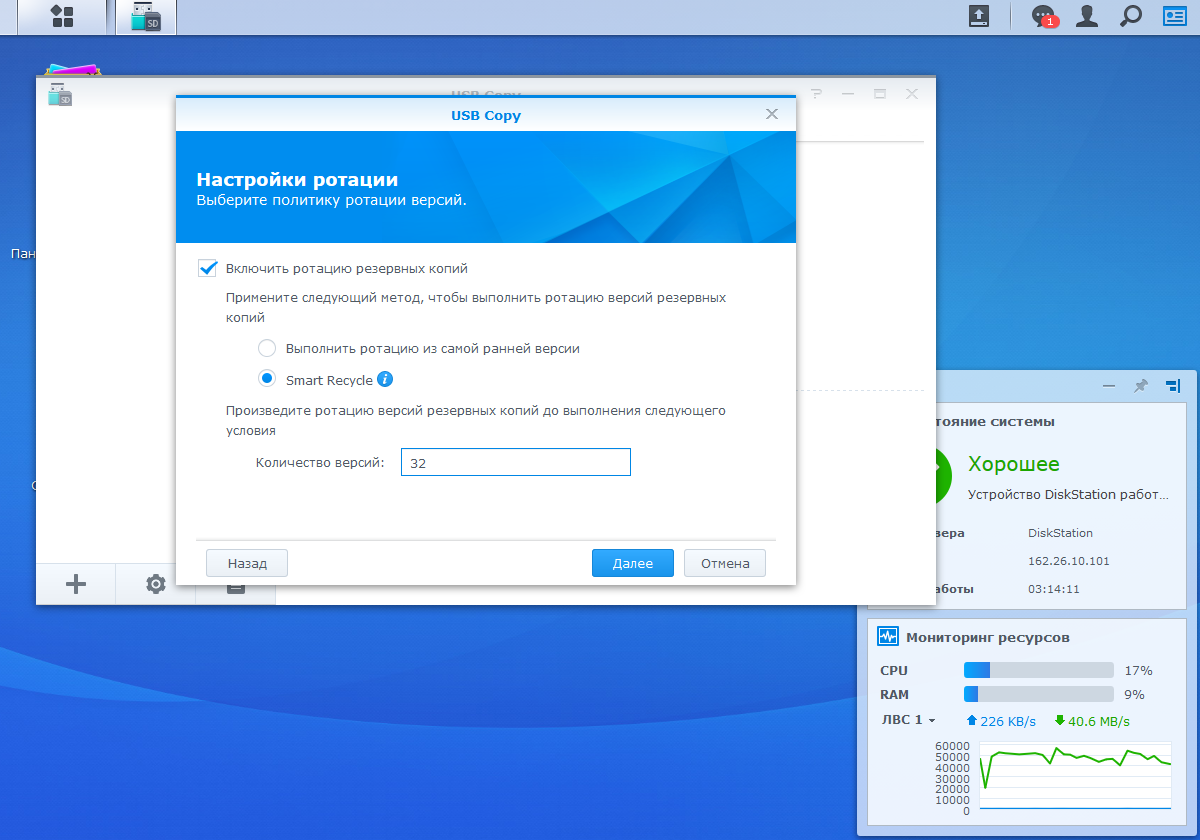
Task: Pin the widget panel
Action: tap(1140, 385)
